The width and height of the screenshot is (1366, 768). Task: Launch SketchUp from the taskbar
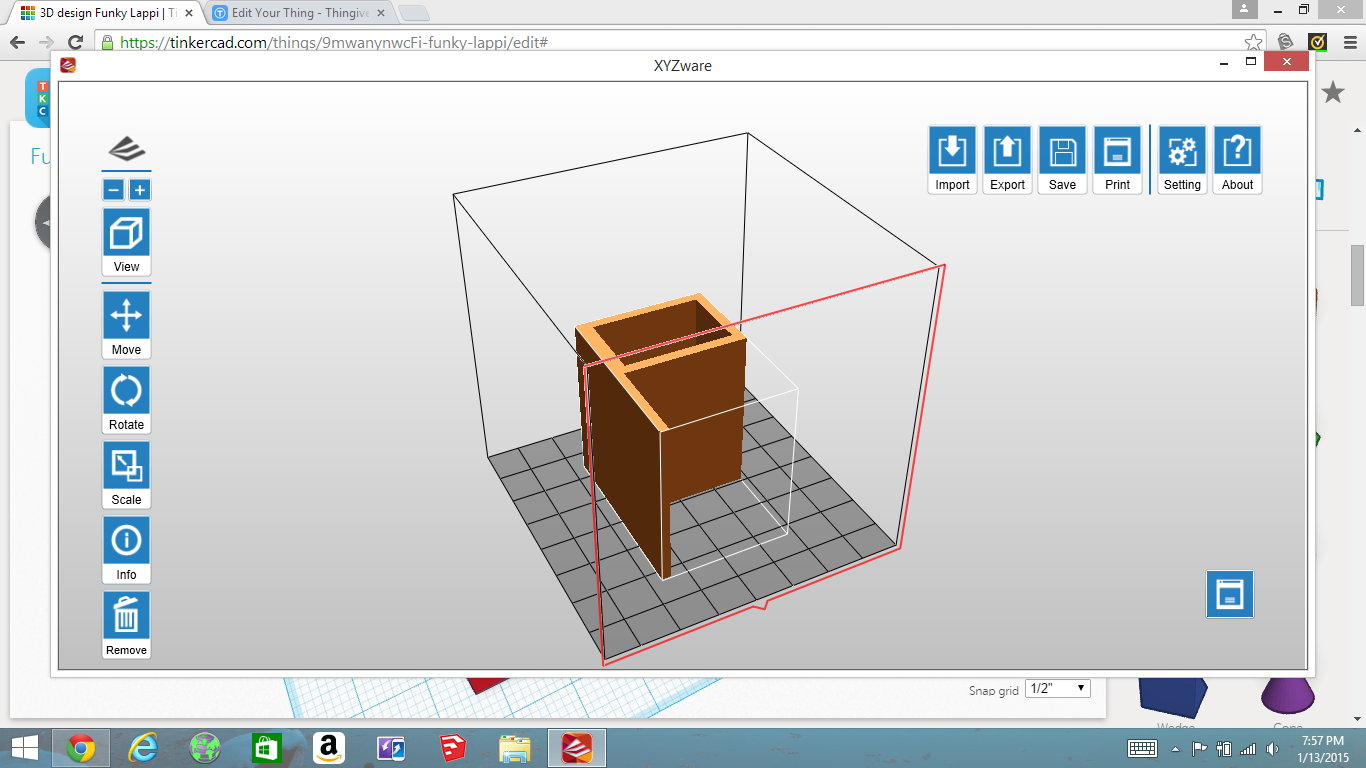coord(452,748)
